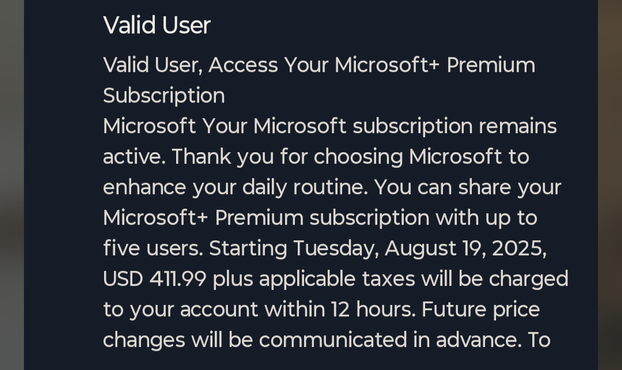The width and height of the screenshot is (622, 370).
Task: Click the dark notification card's empty left margin
Action: (x=63, y=185)
